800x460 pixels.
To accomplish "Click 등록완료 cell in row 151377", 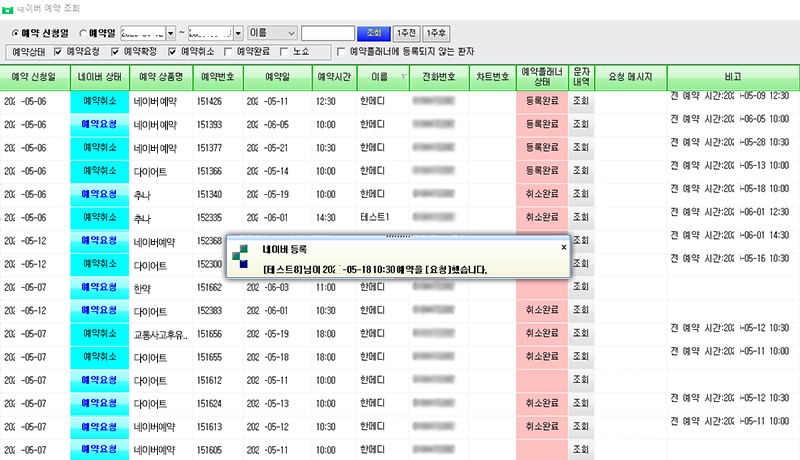I will click(542, 147).
